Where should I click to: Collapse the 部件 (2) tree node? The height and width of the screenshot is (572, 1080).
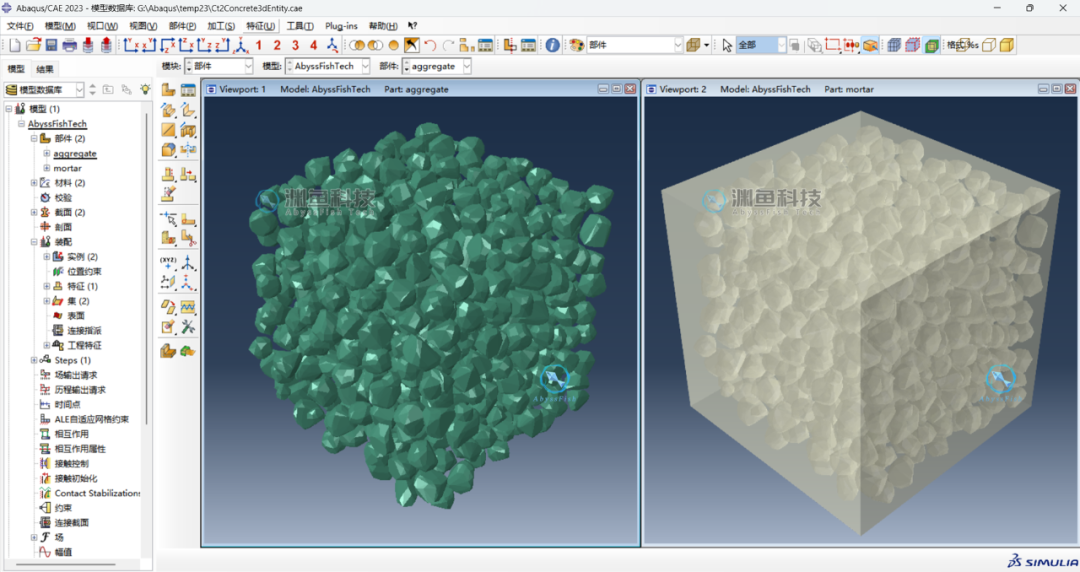(x=34, y=139)
